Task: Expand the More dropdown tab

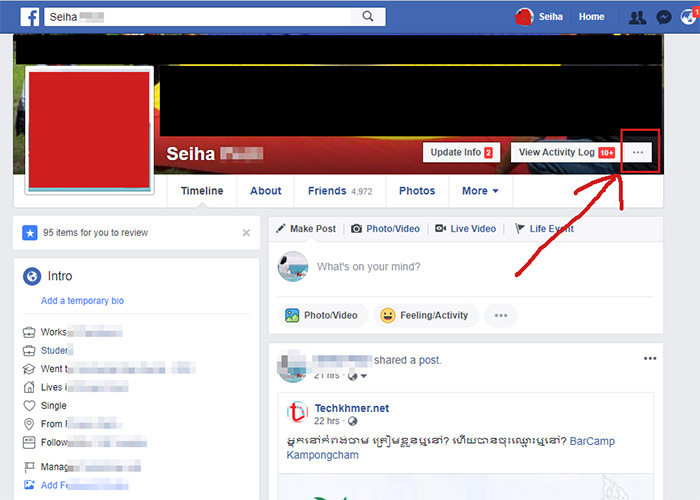Action: [x=480, y=191]
